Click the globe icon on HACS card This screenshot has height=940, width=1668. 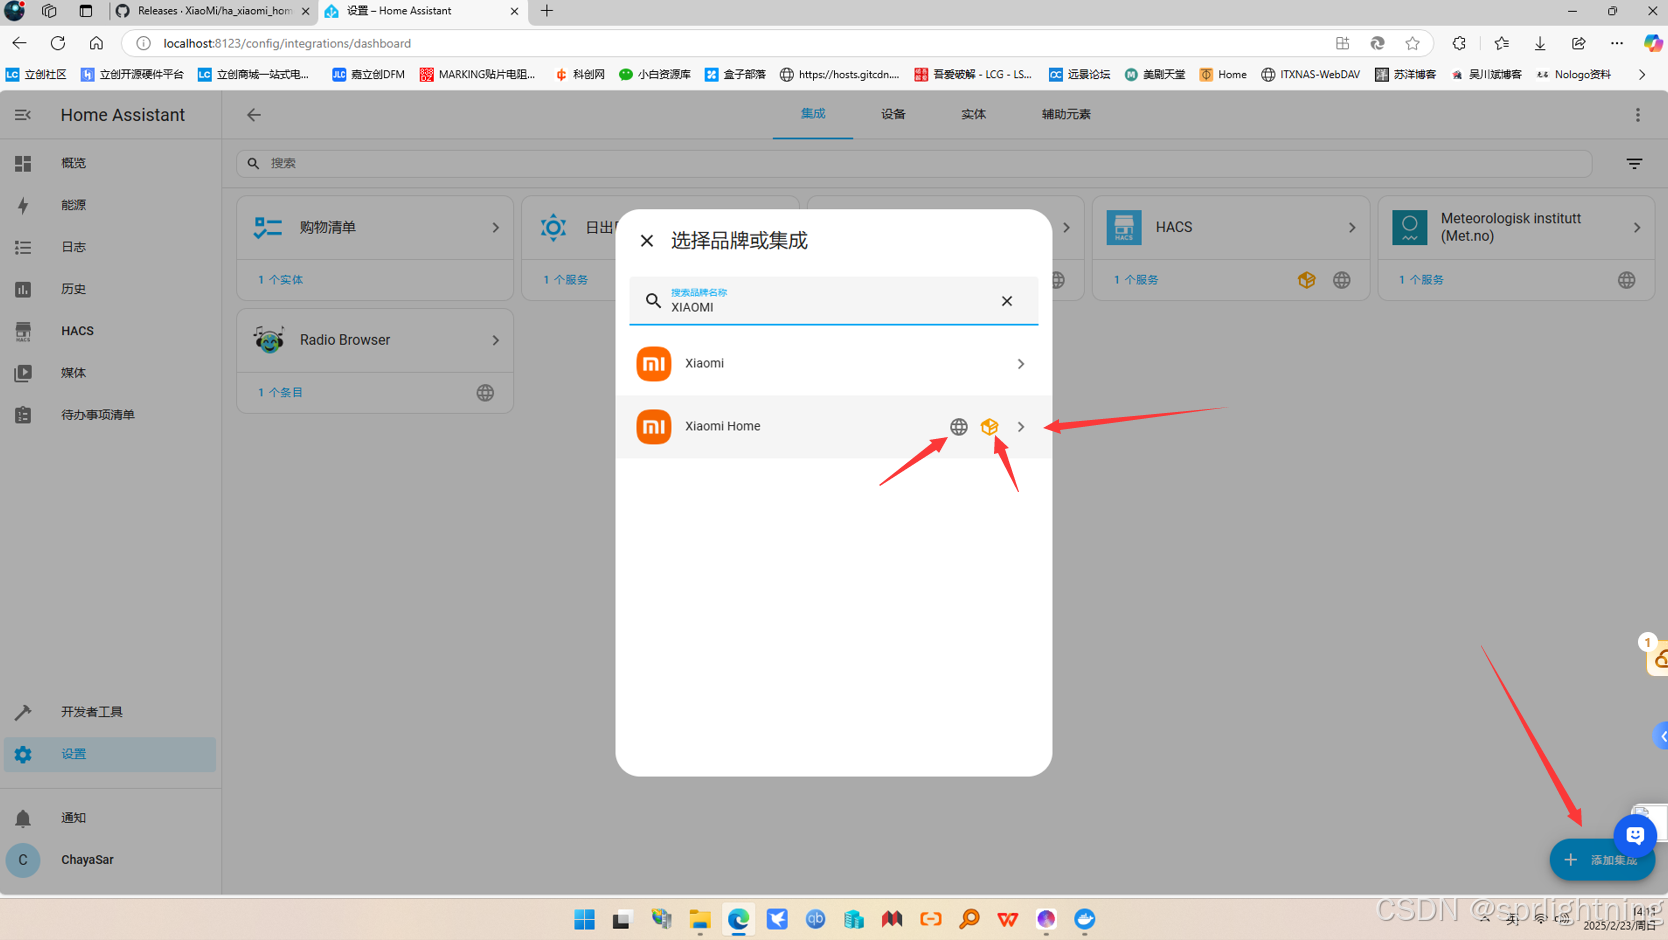[1342, 280]
